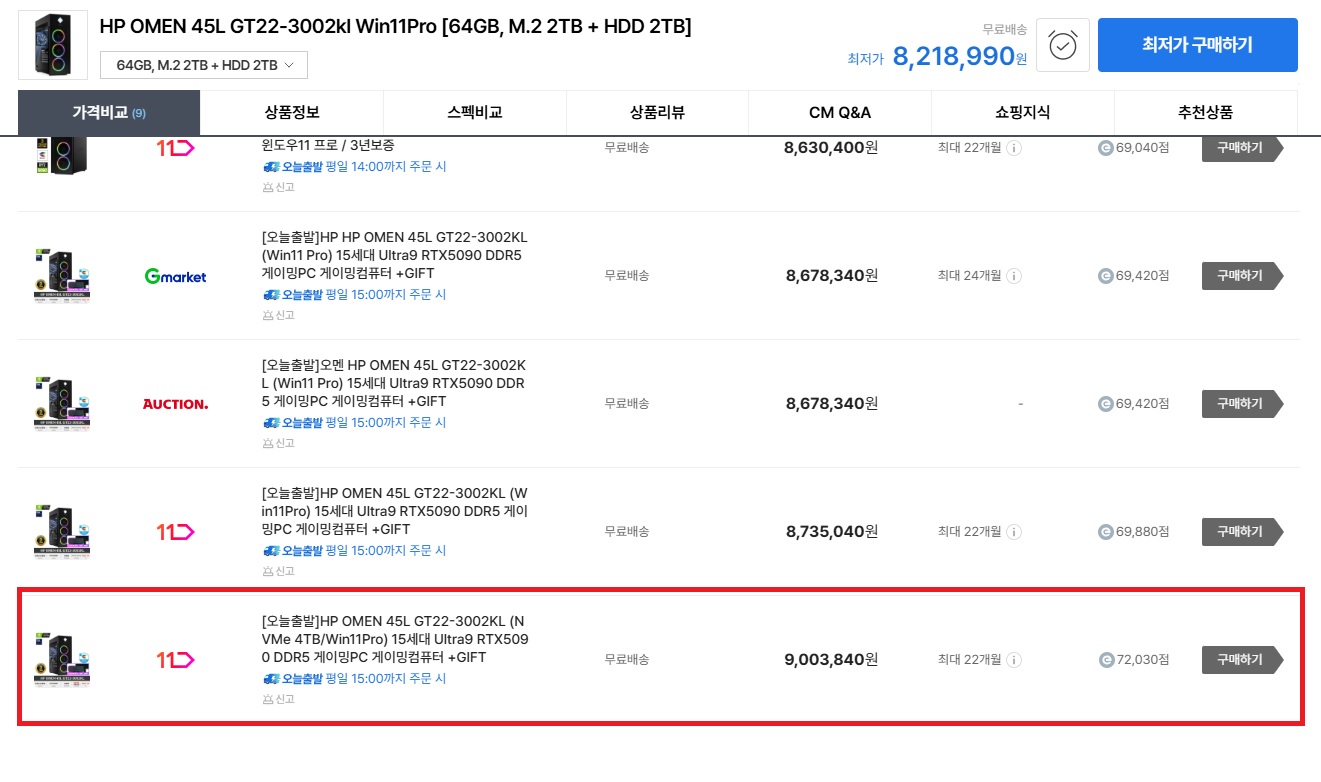The height and width of the screenshot is (782, 1321).
Task: Click 신고 report link in the Gmarket row
Action: [278, 315]
